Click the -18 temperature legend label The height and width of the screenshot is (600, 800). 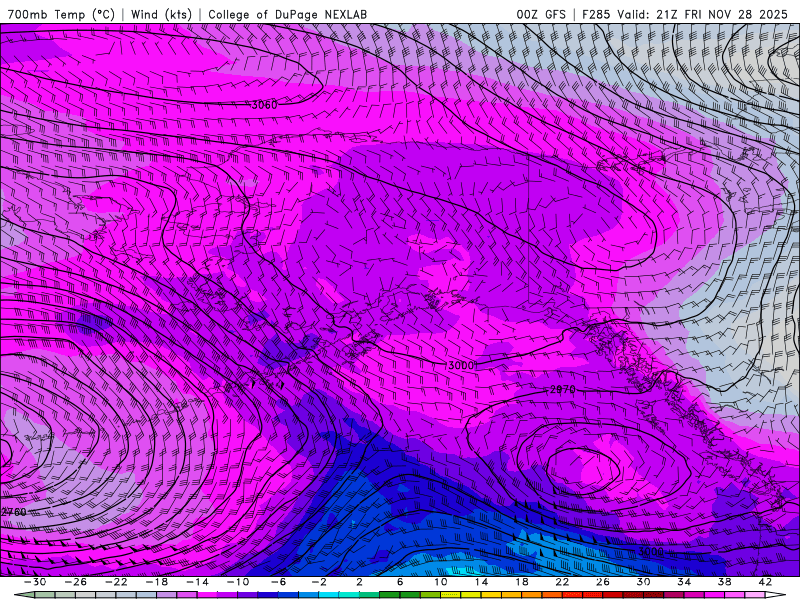156,582
